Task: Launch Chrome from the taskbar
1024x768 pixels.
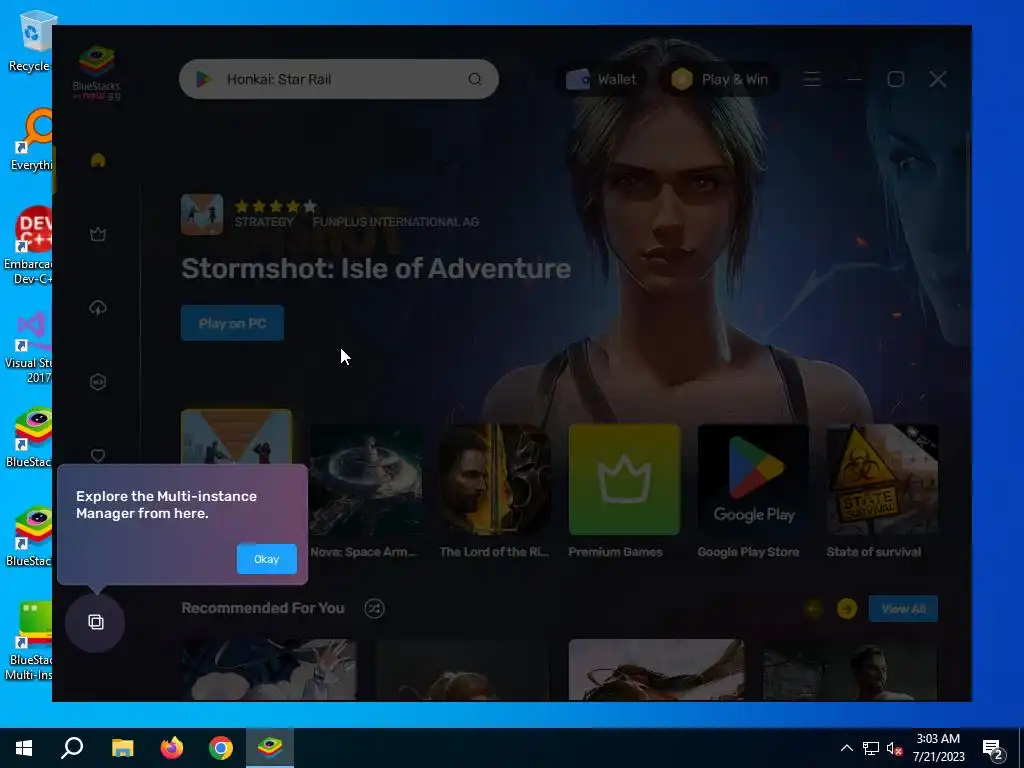Action: 221,748
